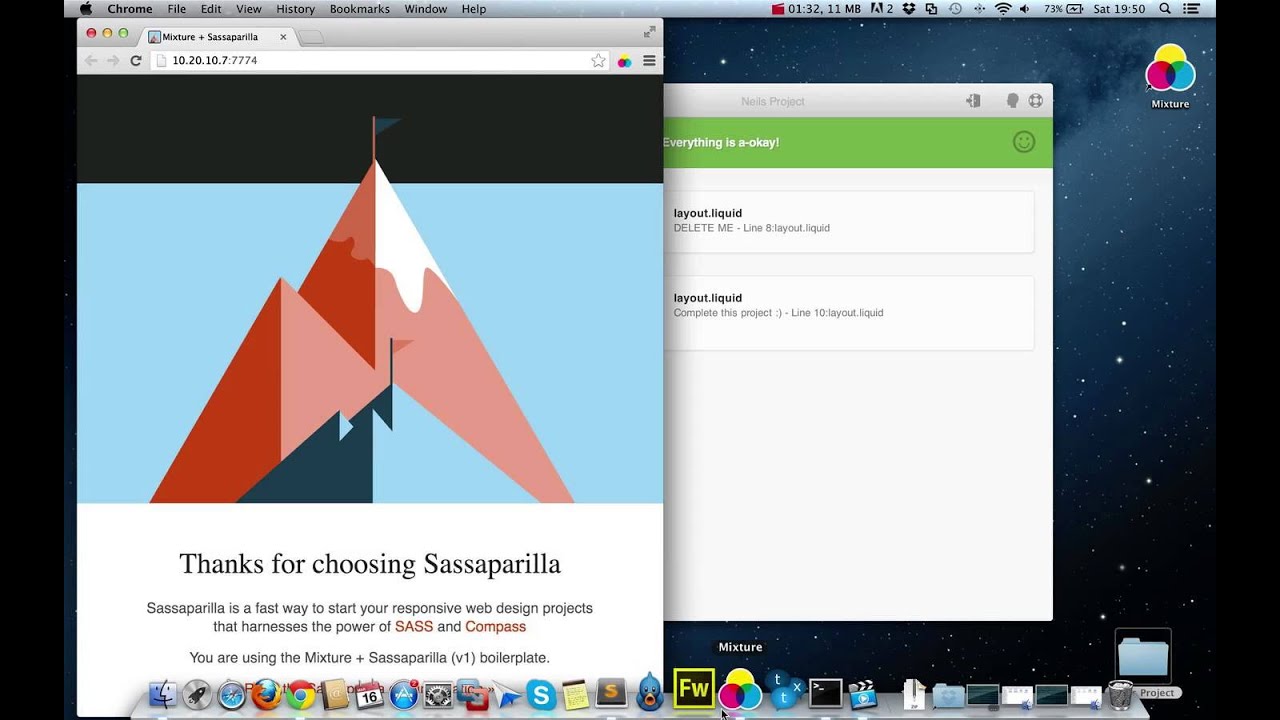This screenshot has width=1280, height=720.
Task: Click the Mixture extension icon in Chrome toolbar
Action: (x=624, y=61)
